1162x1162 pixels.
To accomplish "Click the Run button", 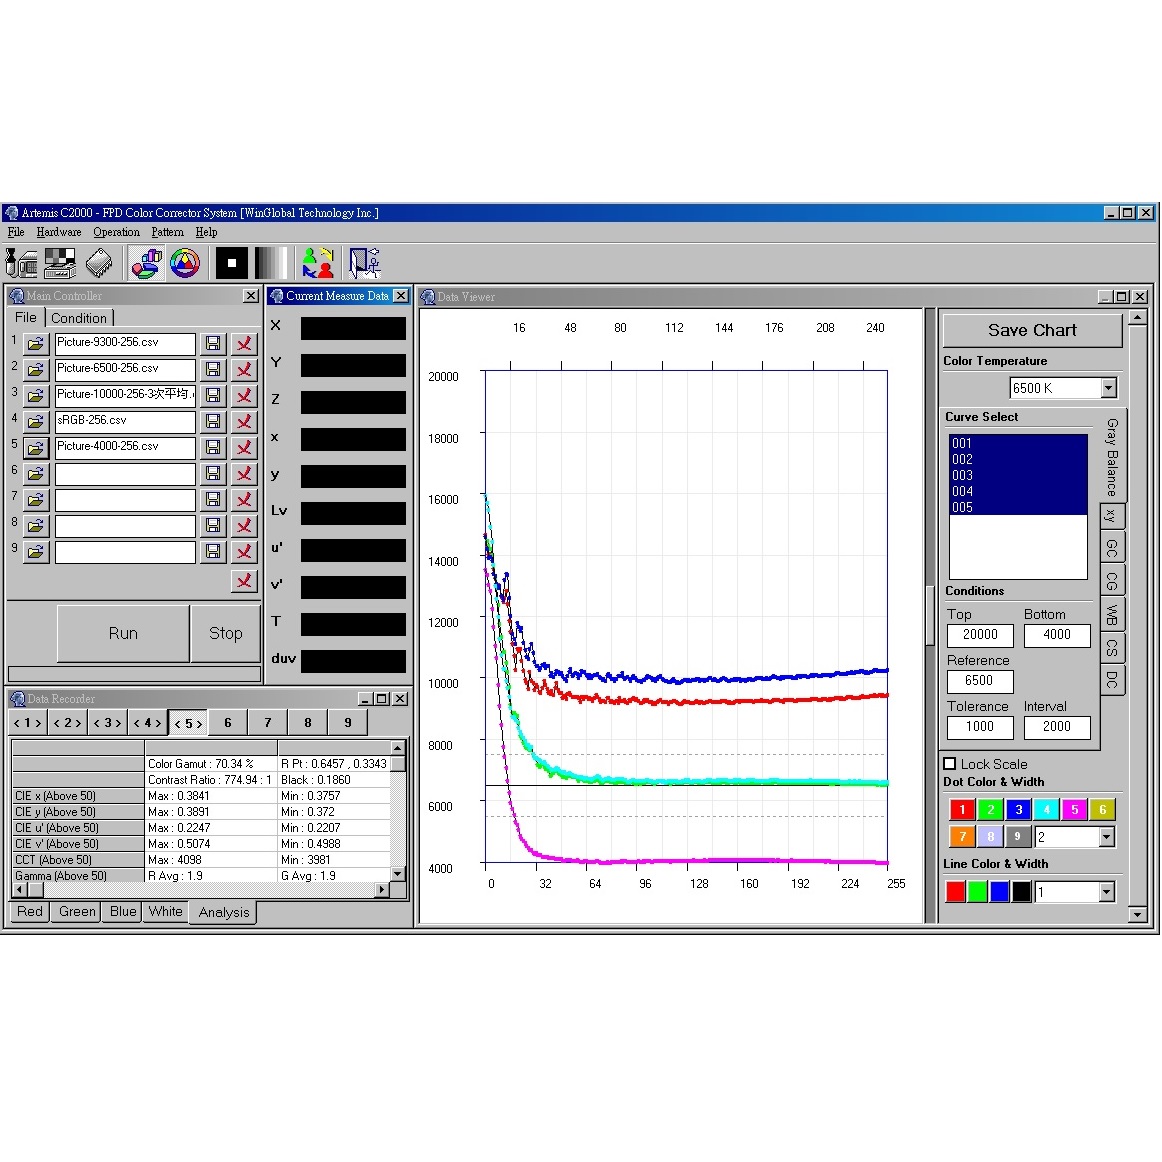I will click(123, 634).
